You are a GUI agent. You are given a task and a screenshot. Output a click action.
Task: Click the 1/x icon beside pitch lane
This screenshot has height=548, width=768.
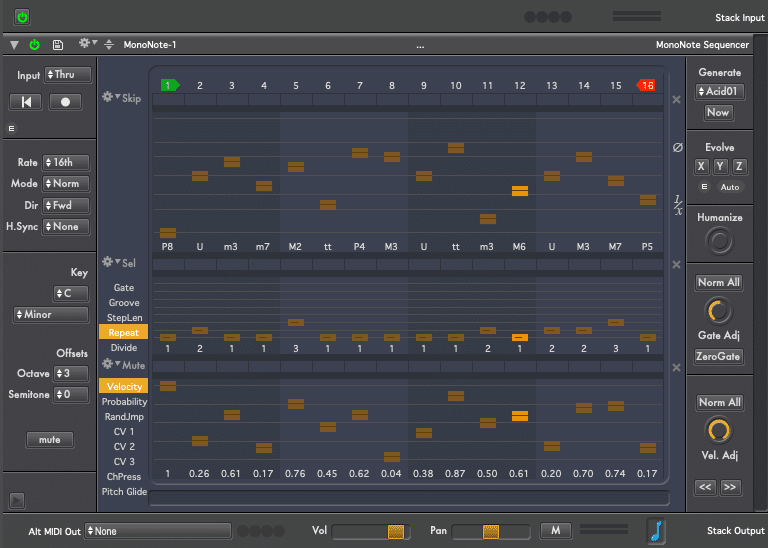tap(678, 205)
